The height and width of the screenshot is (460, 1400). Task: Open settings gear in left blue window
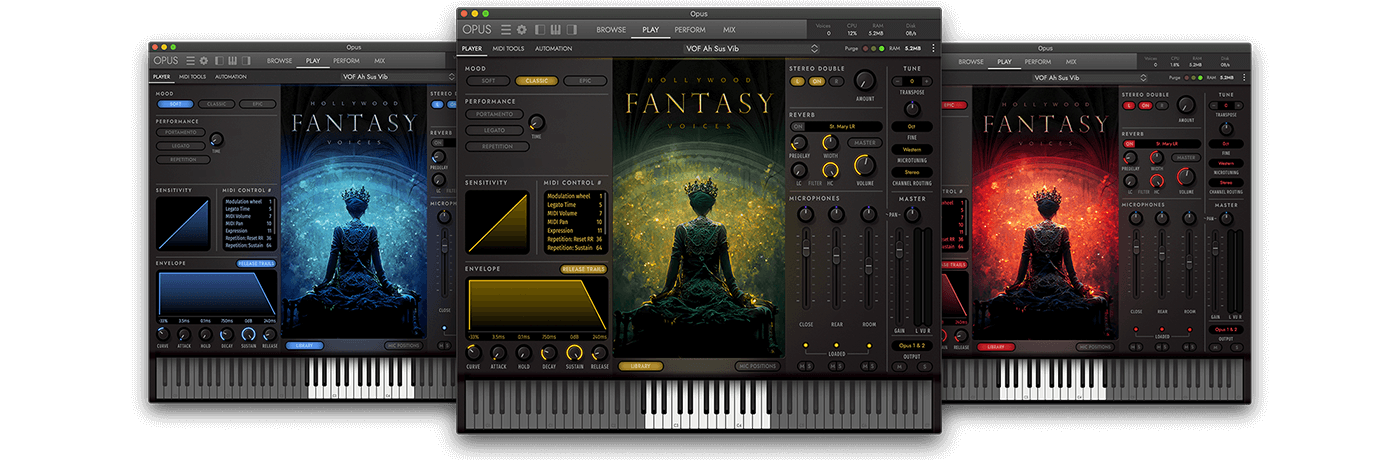pyautogui.click(x=204, y=61)
